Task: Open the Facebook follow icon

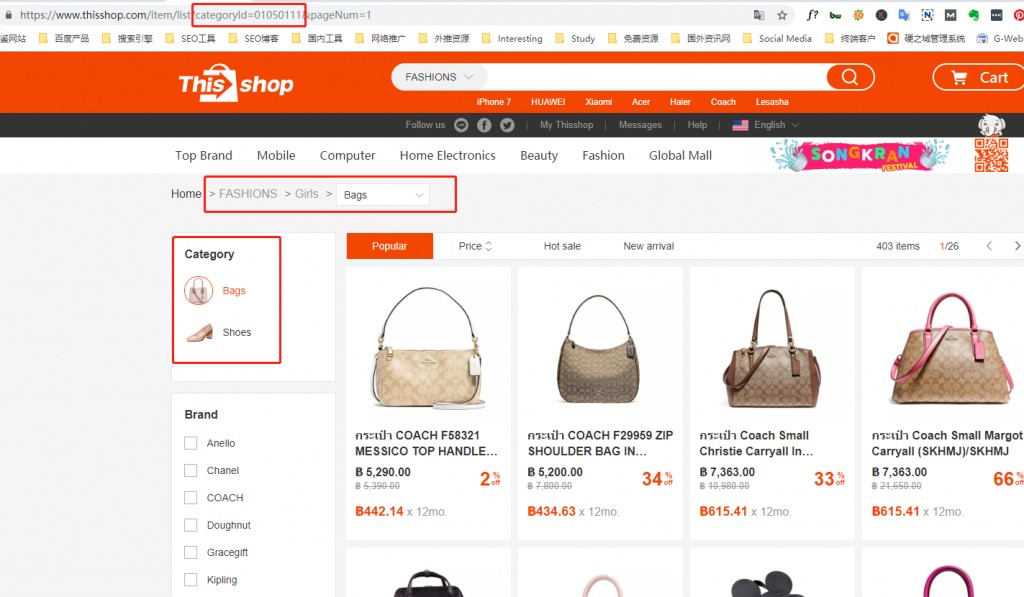Action: (484, 125)
